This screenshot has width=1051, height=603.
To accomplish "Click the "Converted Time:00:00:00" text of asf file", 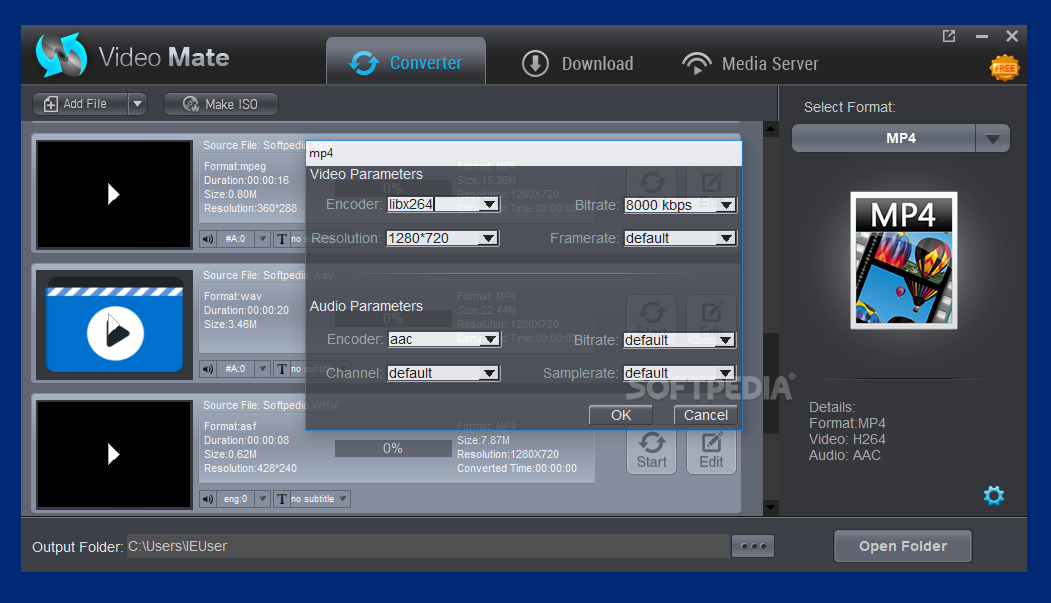I will click(517, 468).
